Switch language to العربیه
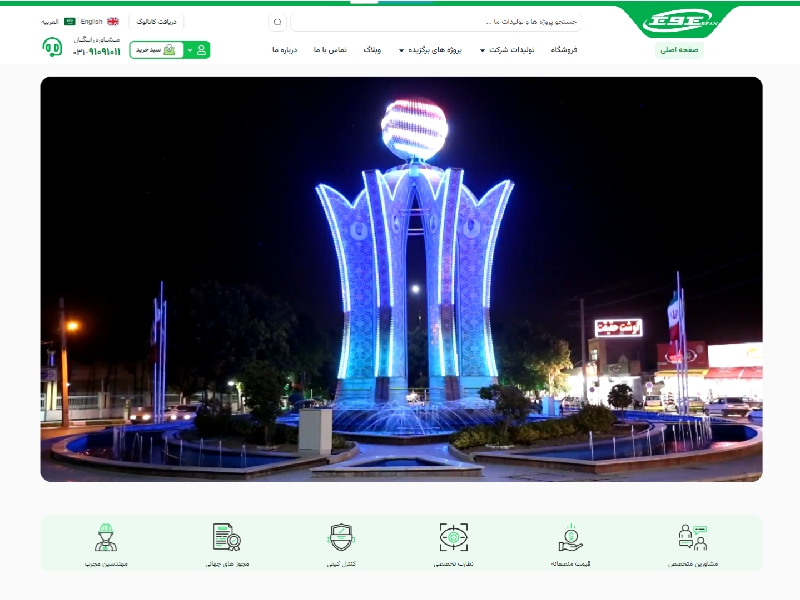 [50, 22]
